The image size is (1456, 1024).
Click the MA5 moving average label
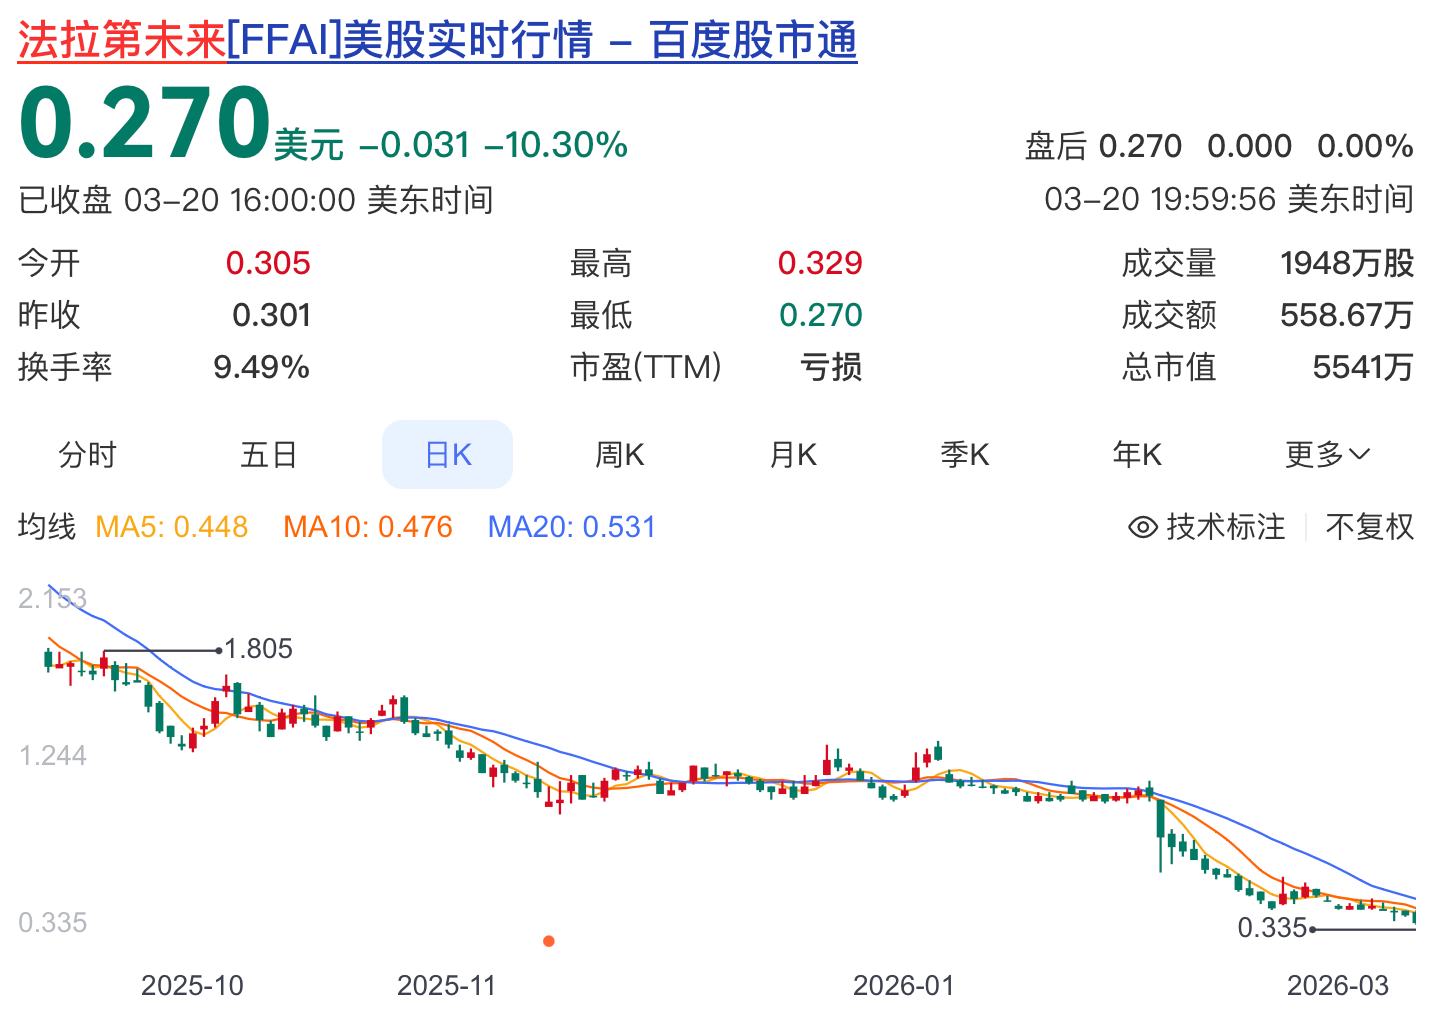171,527
